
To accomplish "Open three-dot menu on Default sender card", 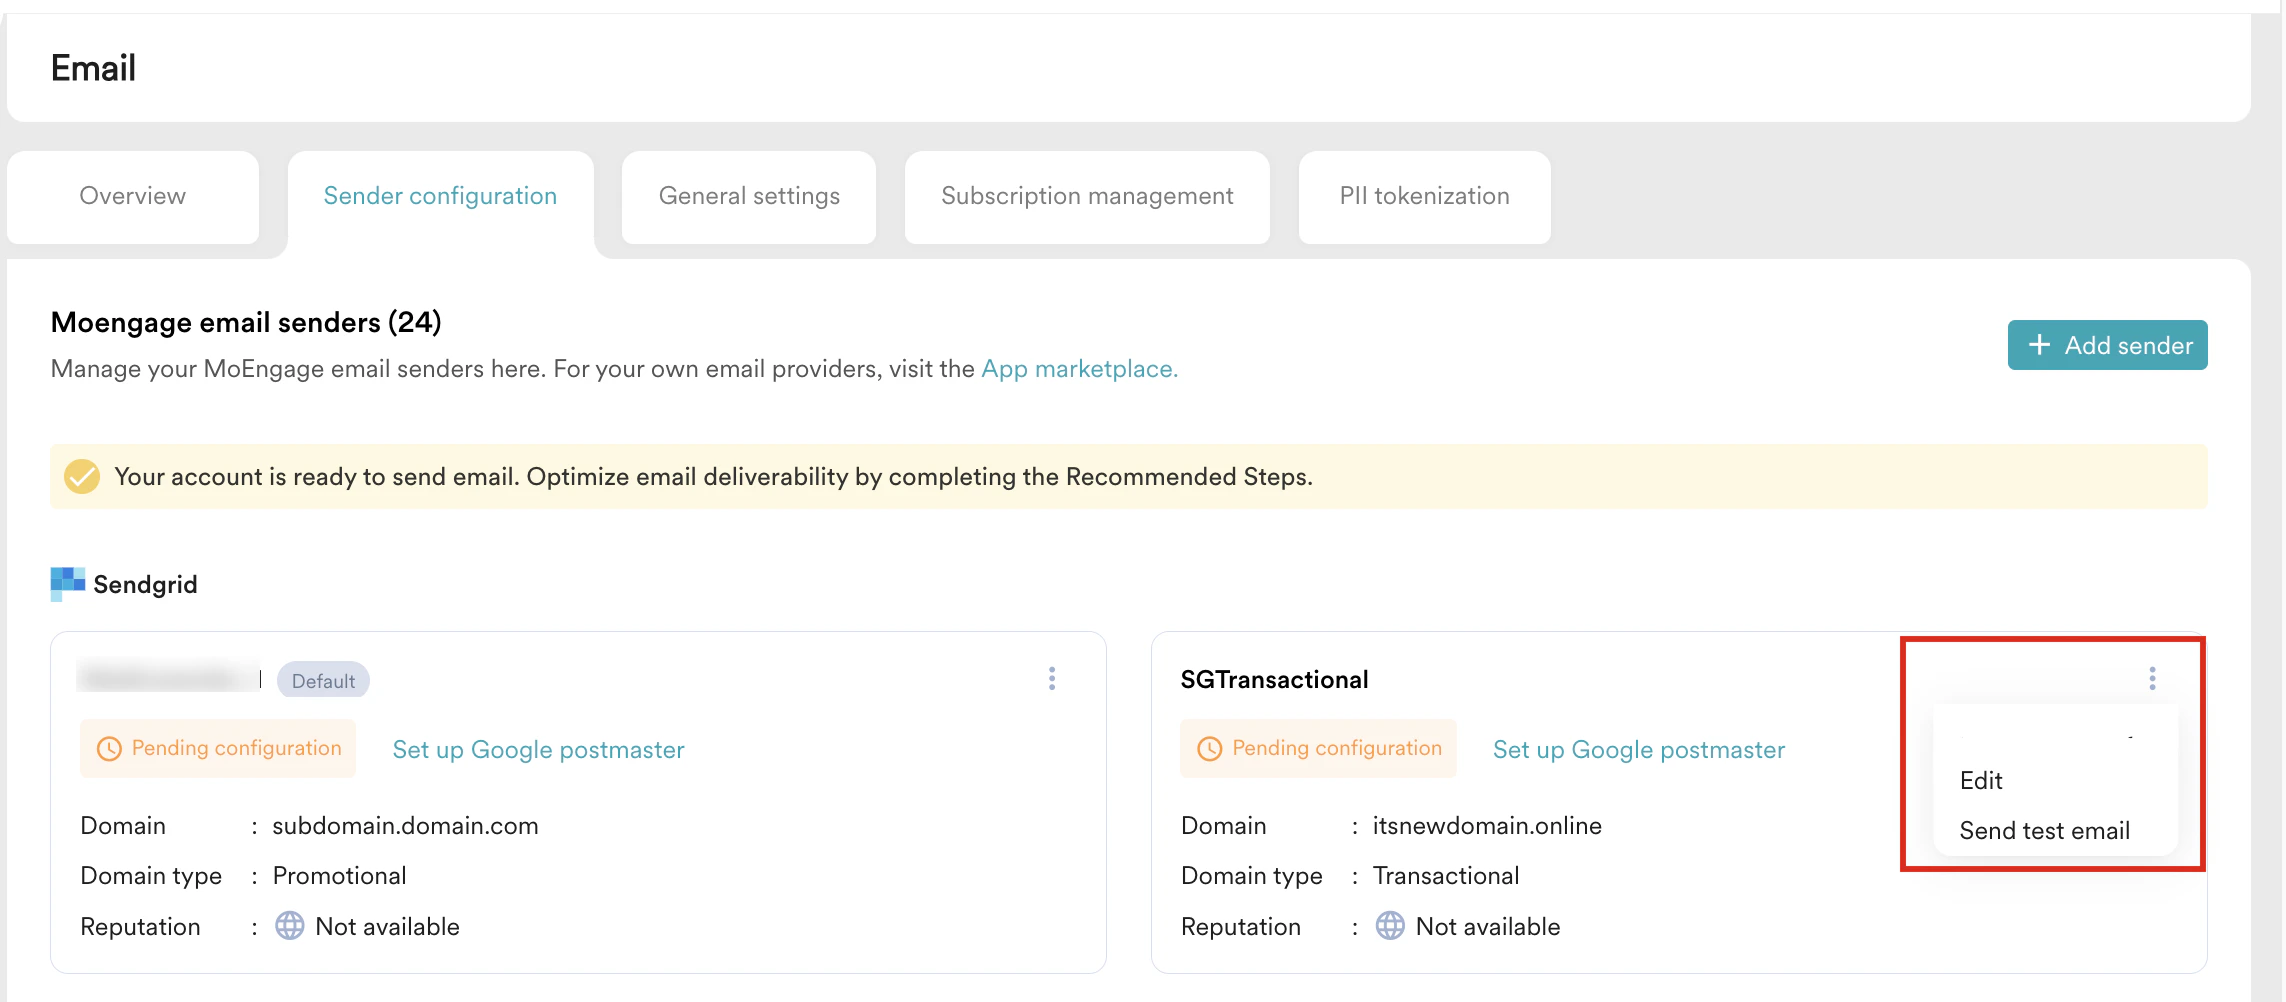I will 1051,679.
